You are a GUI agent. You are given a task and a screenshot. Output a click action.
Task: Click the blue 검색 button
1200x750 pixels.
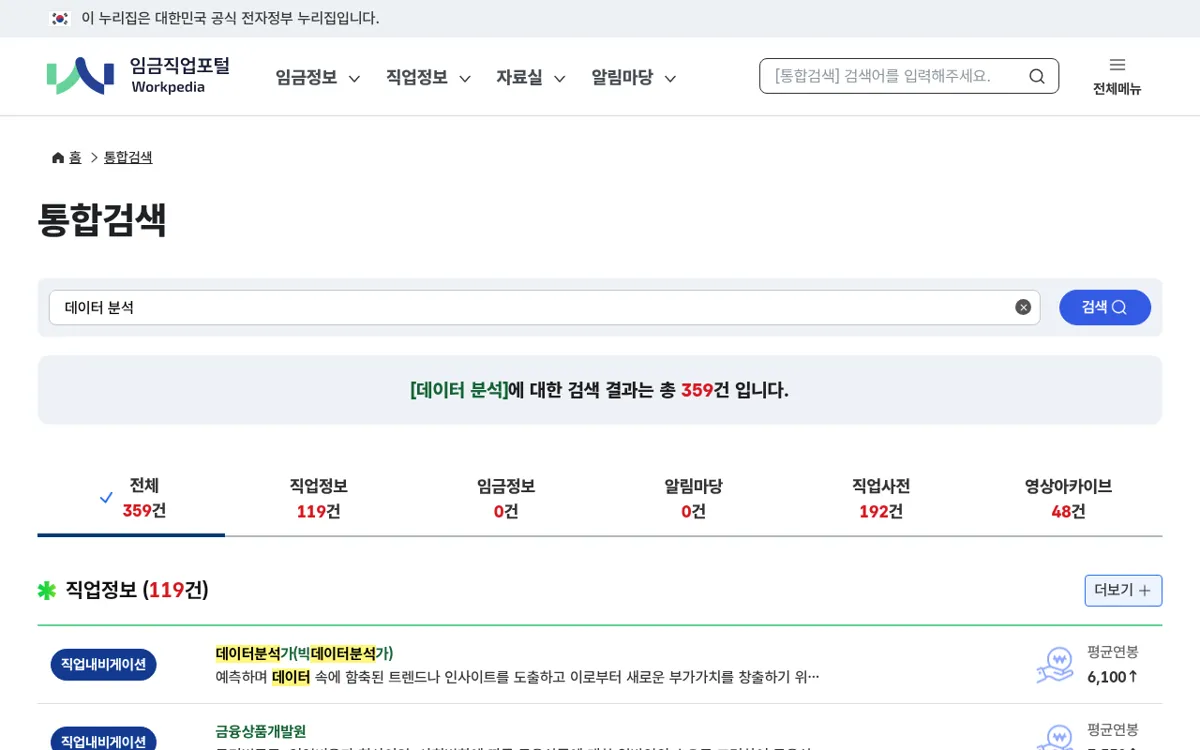click(1105, 307)
